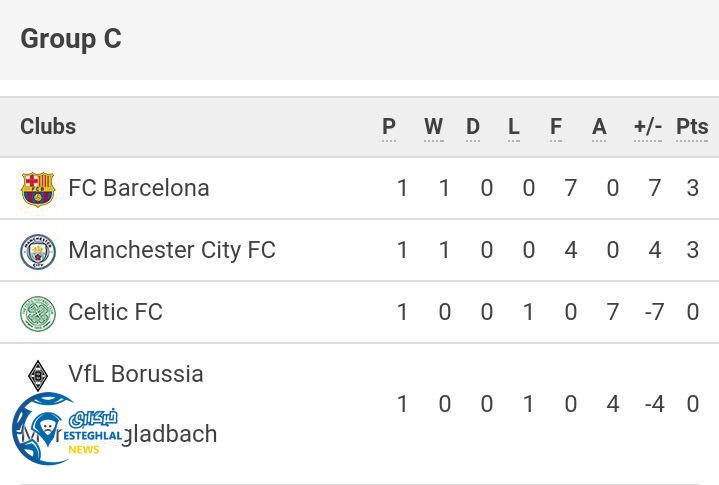Screen dimensions: 719x485
Task: Click the Celtic FC club crest
Action: click(38, 313)
